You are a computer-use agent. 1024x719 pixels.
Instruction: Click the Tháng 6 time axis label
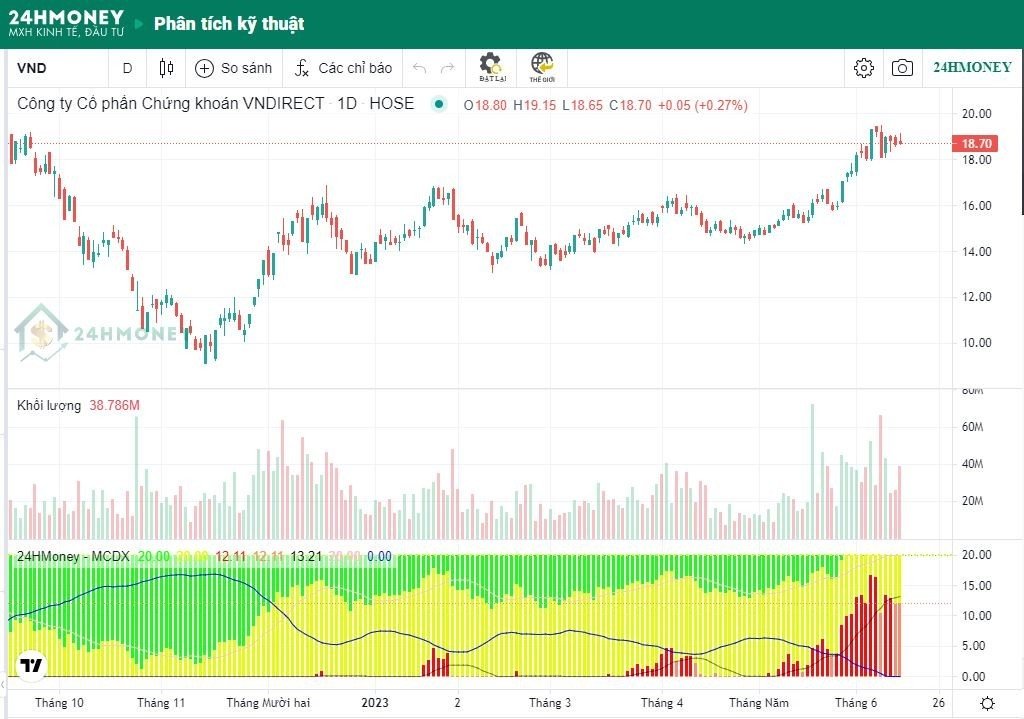pos(856,703)
